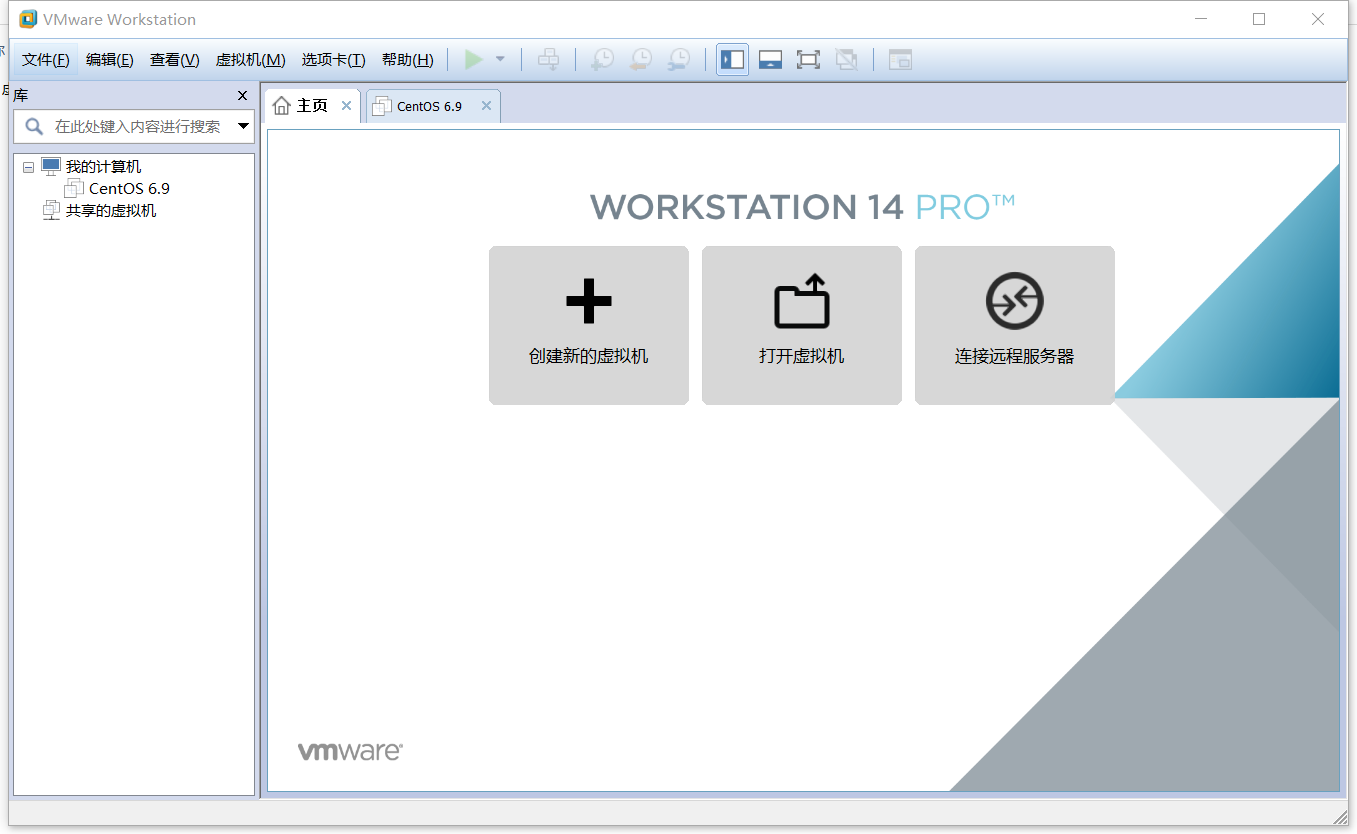Close the CentOS 6.9 tab
This screenshot has height=834, width=1357.
(x=486, y=106)
